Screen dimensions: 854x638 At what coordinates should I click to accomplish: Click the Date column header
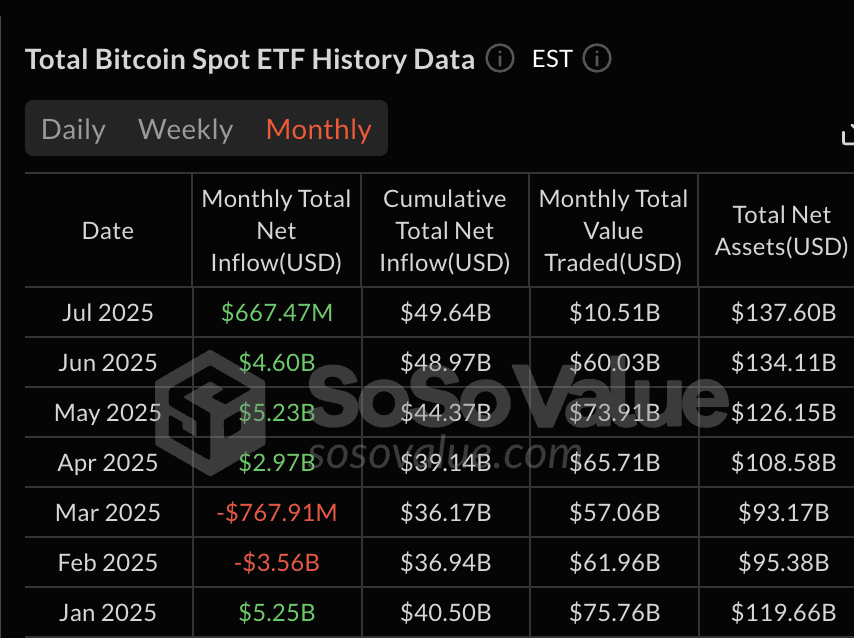(108, 231)
